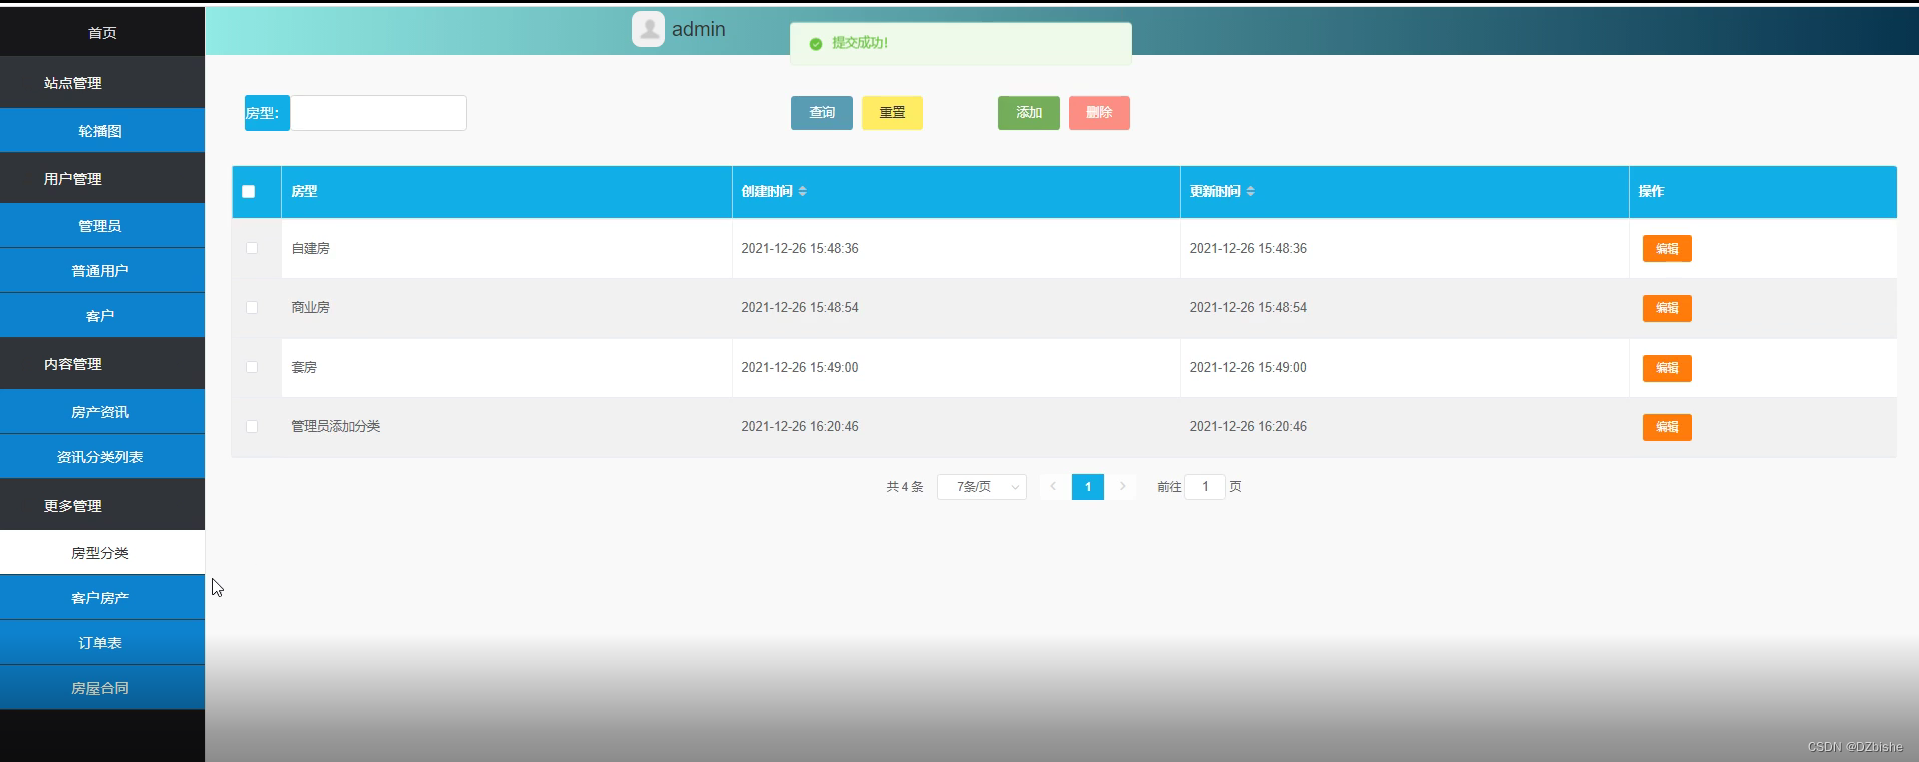Click the 查询 search button

click(x=822, y=113)
